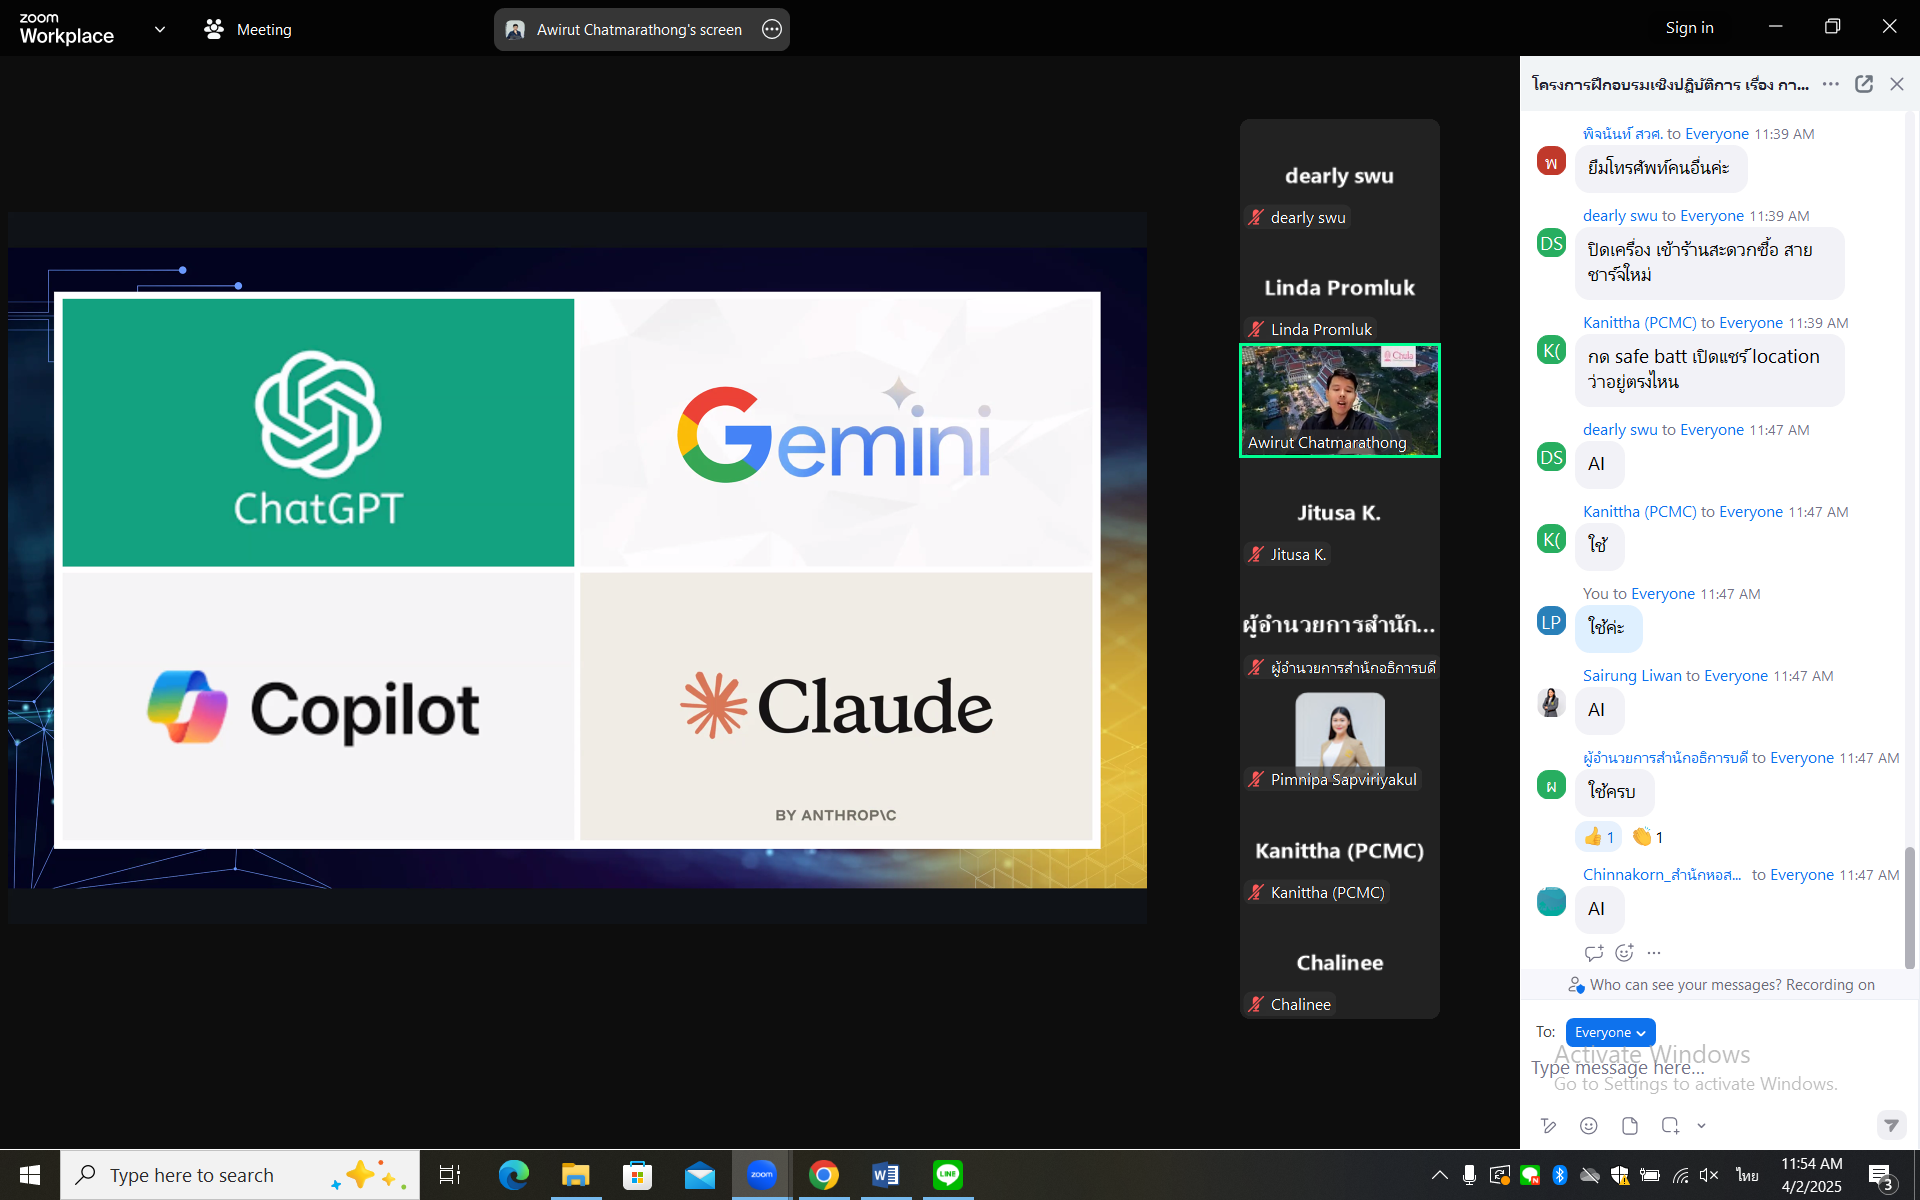Image resolution: width=1920 pixels, height=1200 pixels.
Task: Click Sairung Liwan's chat avatar photo
Action: point(1551,703)
